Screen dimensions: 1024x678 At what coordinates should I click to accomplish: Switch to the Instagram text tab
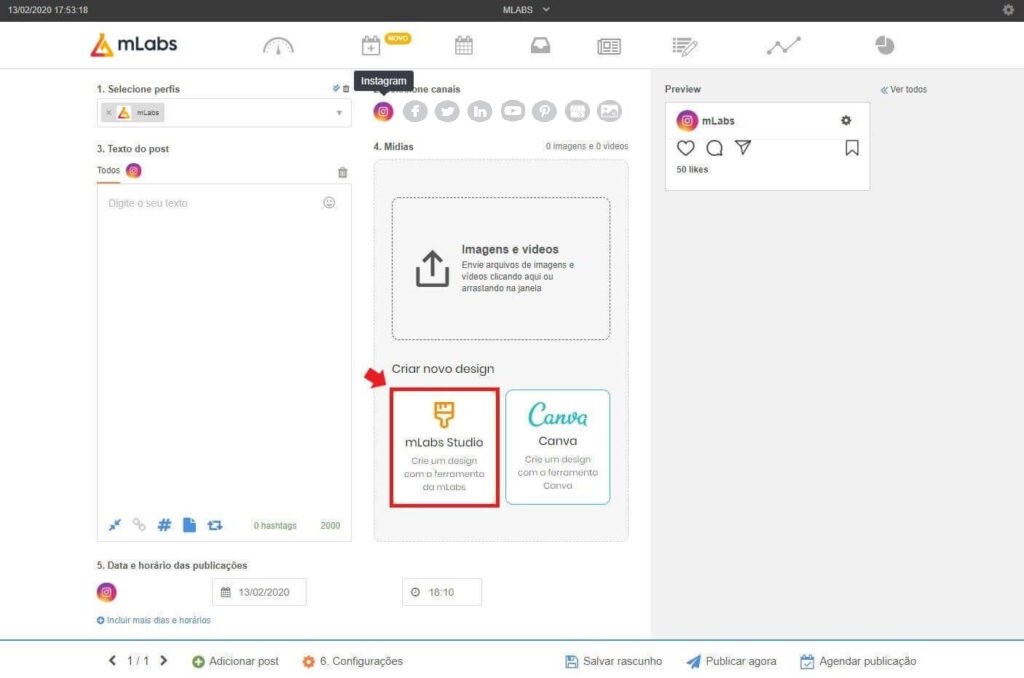coord(134,170)
